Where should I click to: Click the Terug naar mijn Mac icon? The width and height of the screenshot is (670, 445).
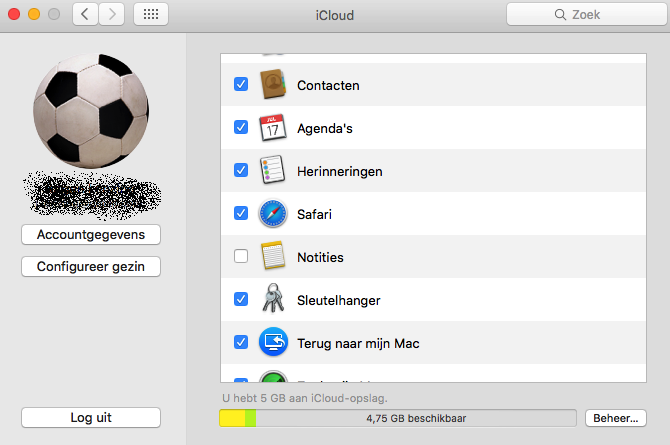coord(273,342)
